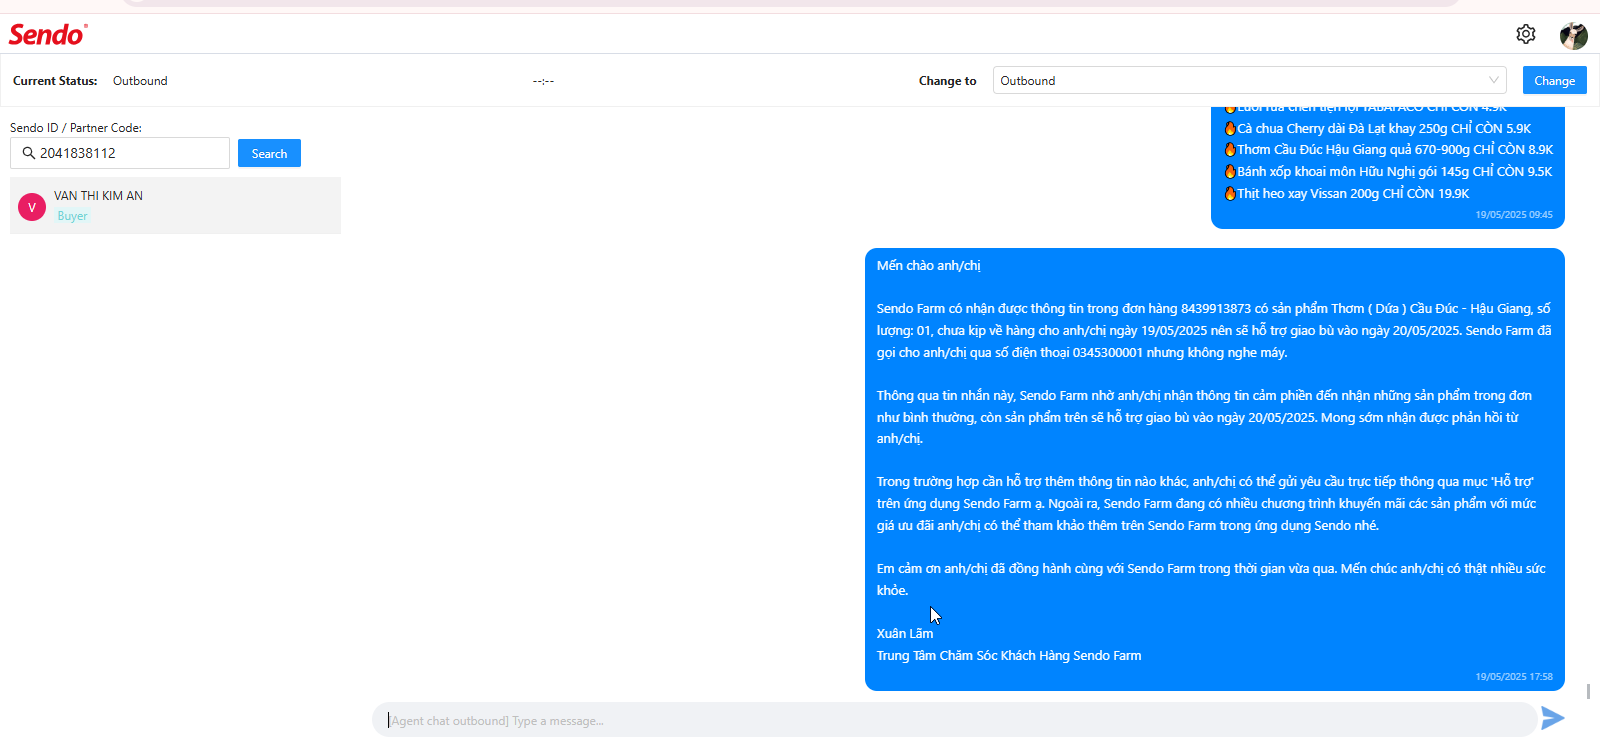Focus the Sendo ID / Partner Code input
Image resolution: width=1600 pixels, height=738 pixels.
(x=120, y=153)
